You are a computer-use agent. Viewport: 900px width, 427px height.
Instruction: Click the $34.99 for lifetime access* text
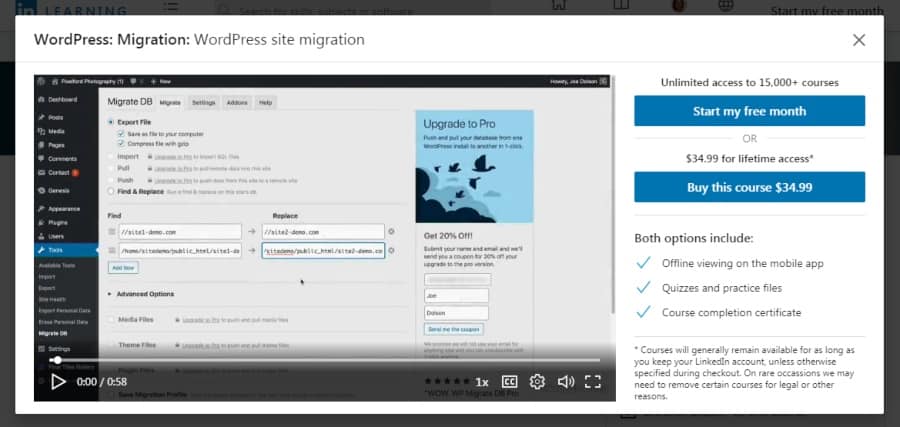click(749, 158)
